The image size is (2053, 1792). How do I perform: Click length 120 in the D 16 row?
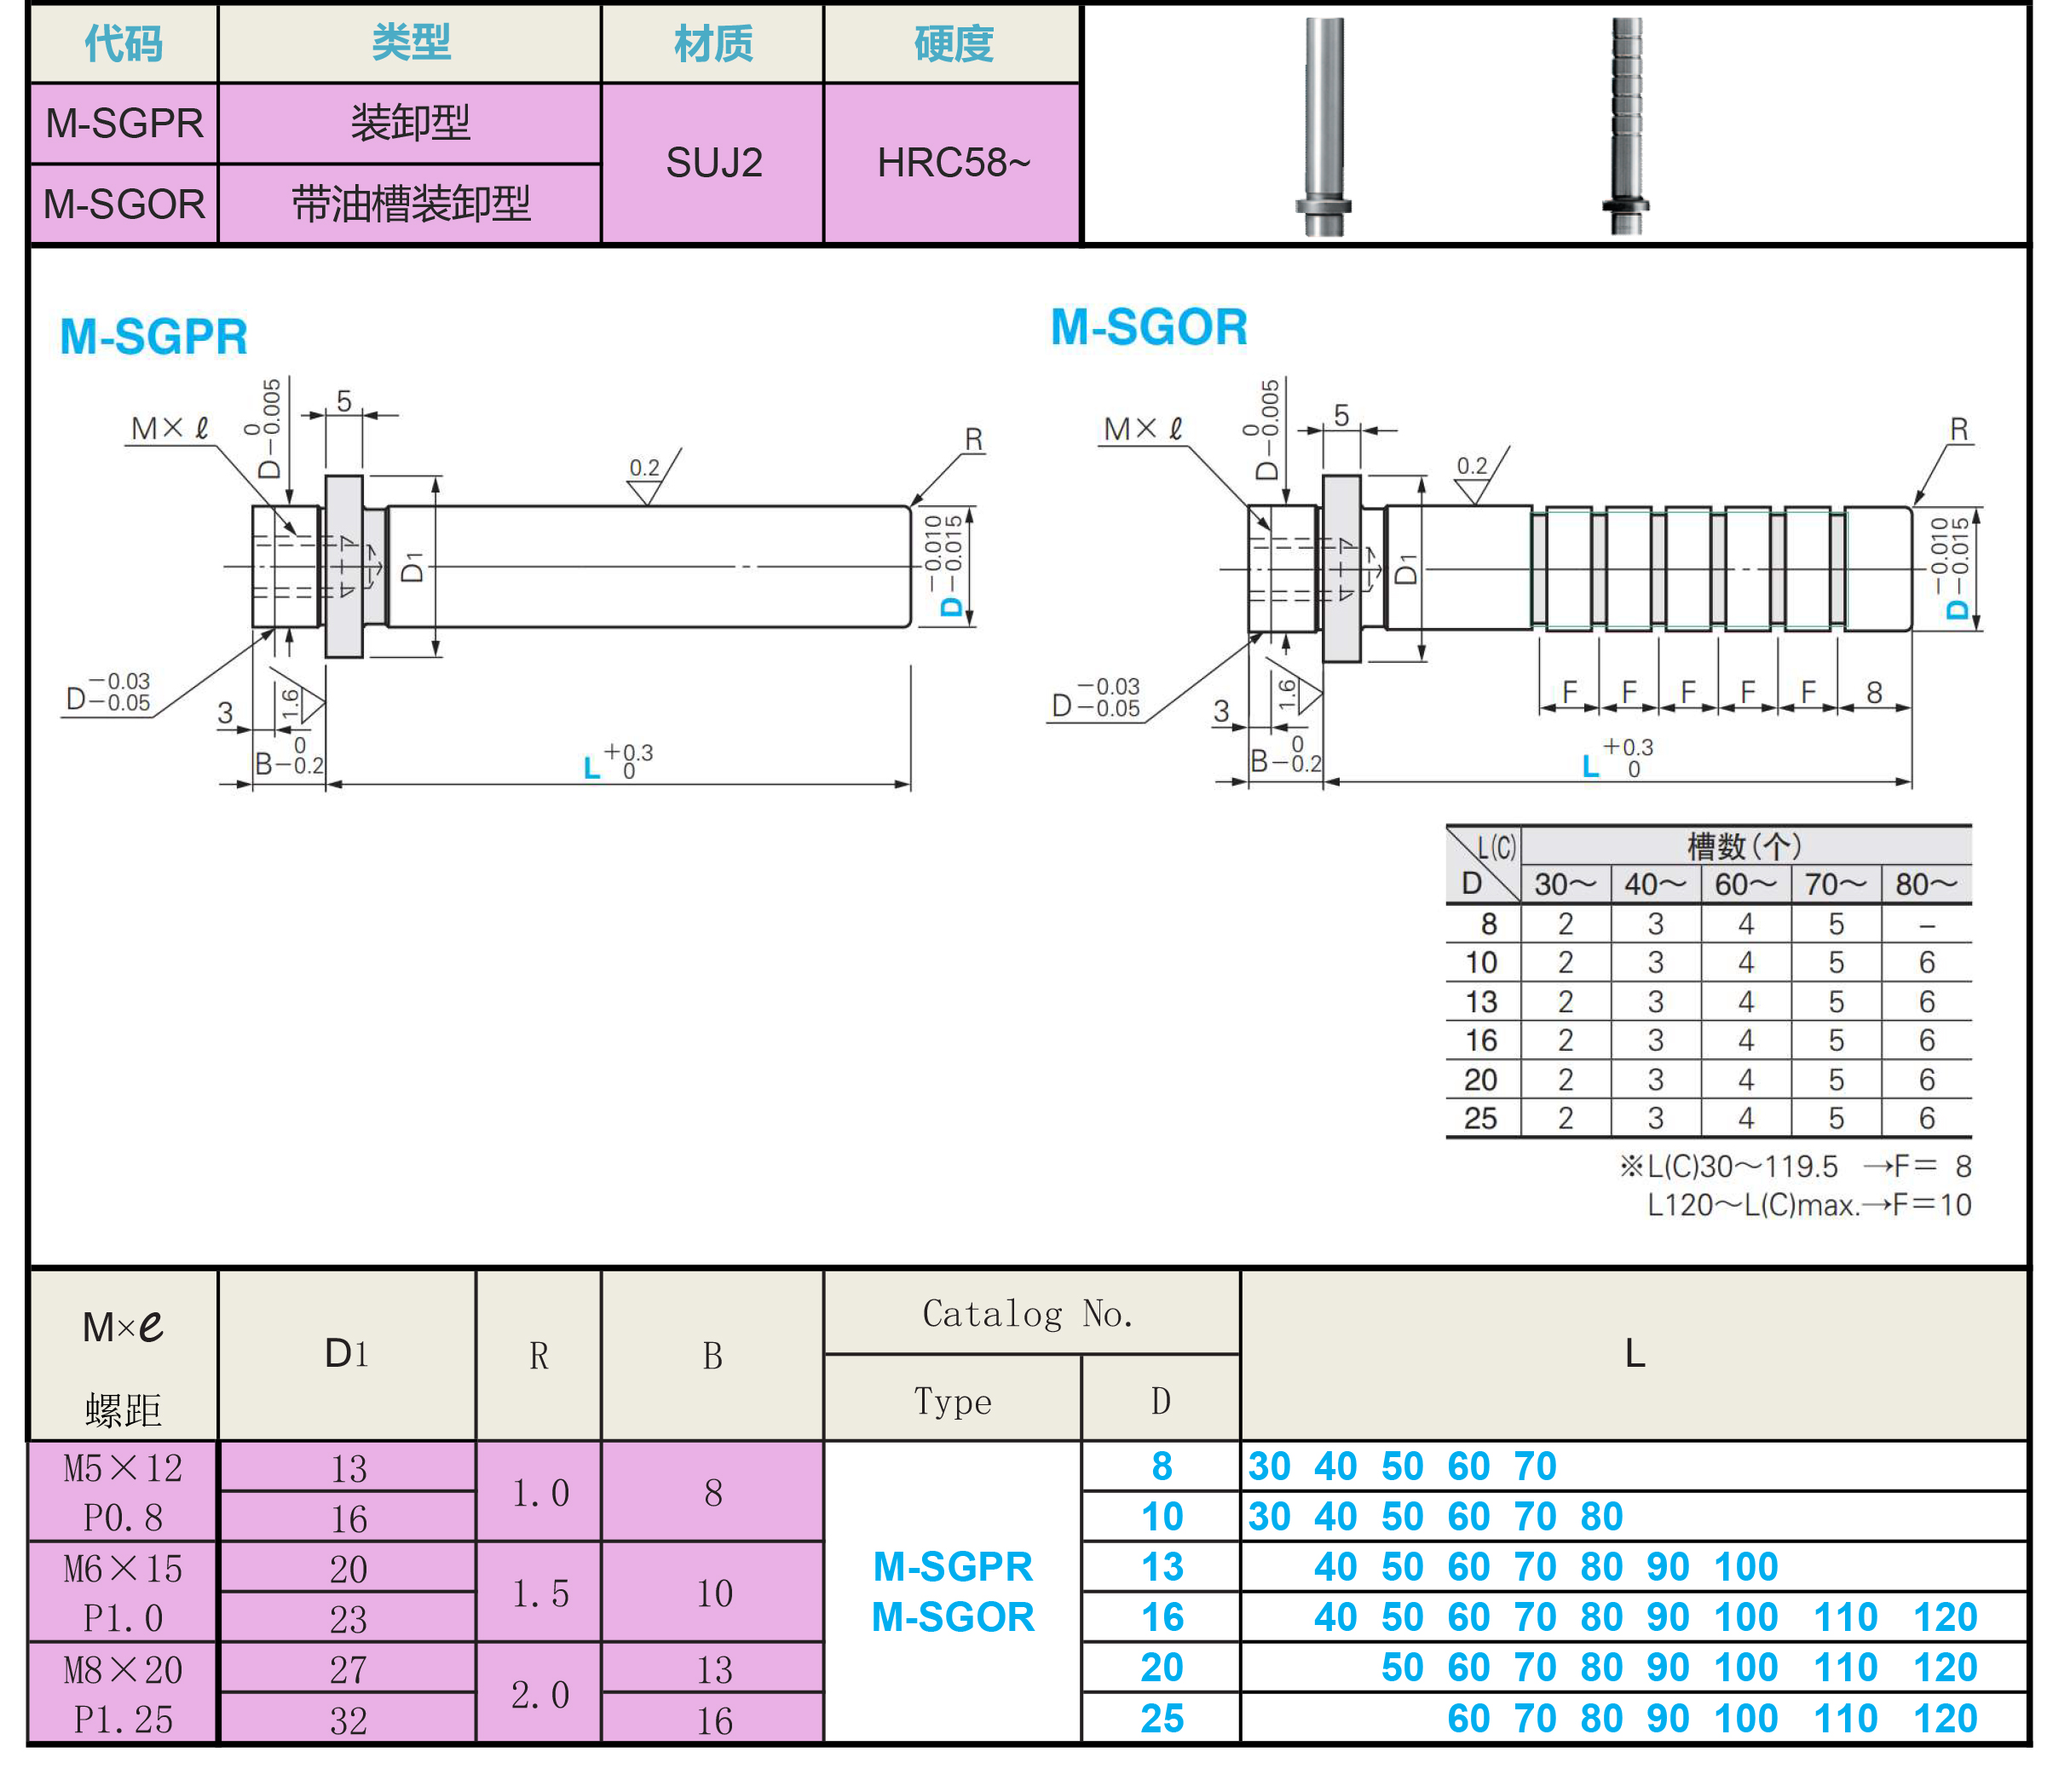(x=1944, y=1617)
